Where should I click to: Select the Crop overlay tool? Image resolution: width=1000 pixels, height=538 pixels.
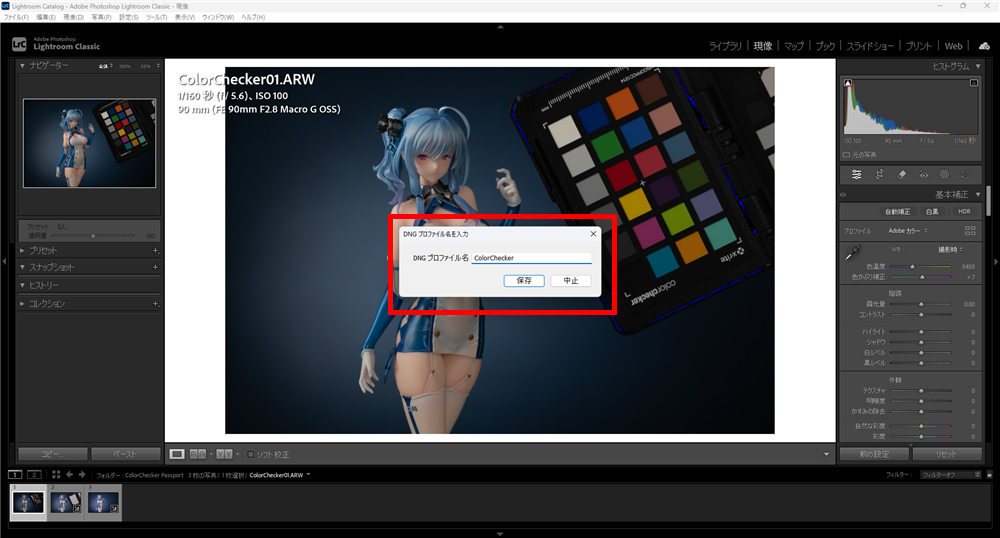pos(879,175)
